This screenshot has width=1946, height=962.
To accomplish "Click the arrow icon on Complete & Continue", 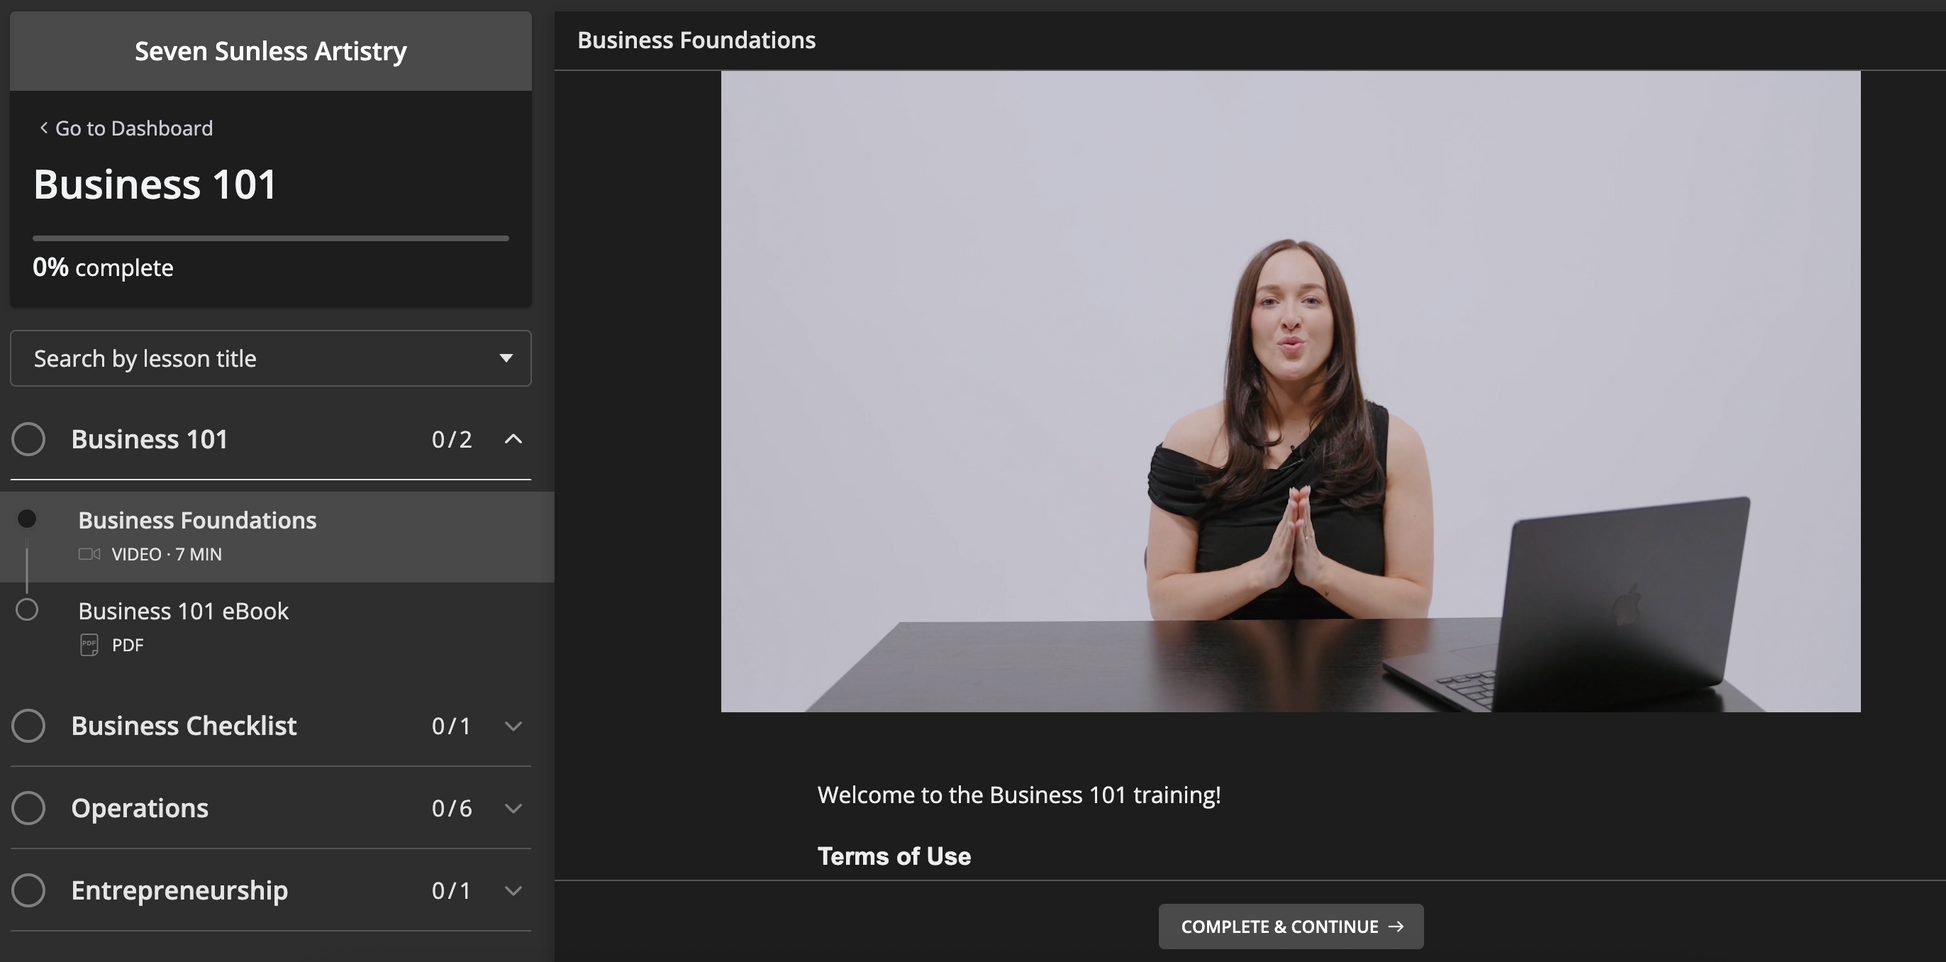I will click(x=1396, y=927).
